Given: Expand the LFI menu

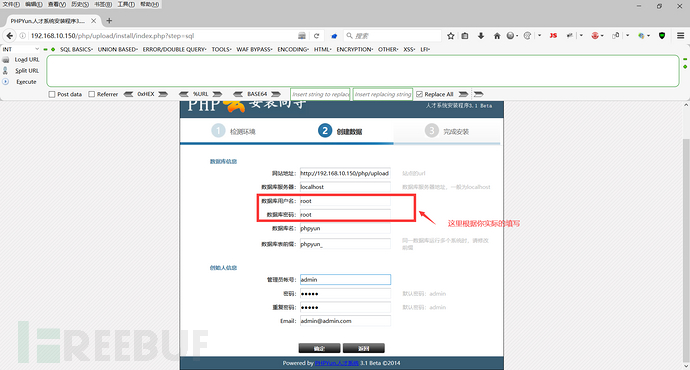Looking at the screenshot, I should [x=425, y=49].
